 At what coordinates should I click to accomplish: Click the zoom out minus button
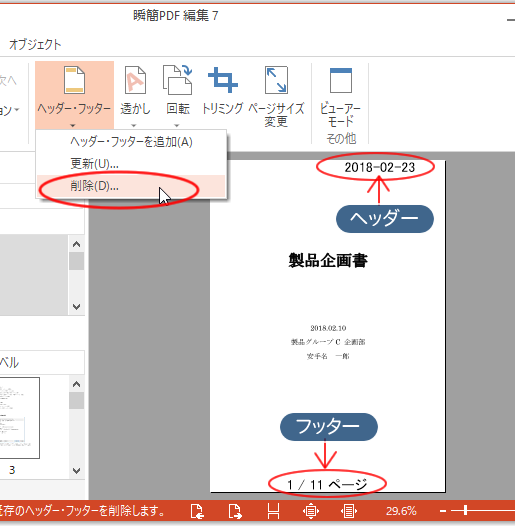(x=443, y=511)
